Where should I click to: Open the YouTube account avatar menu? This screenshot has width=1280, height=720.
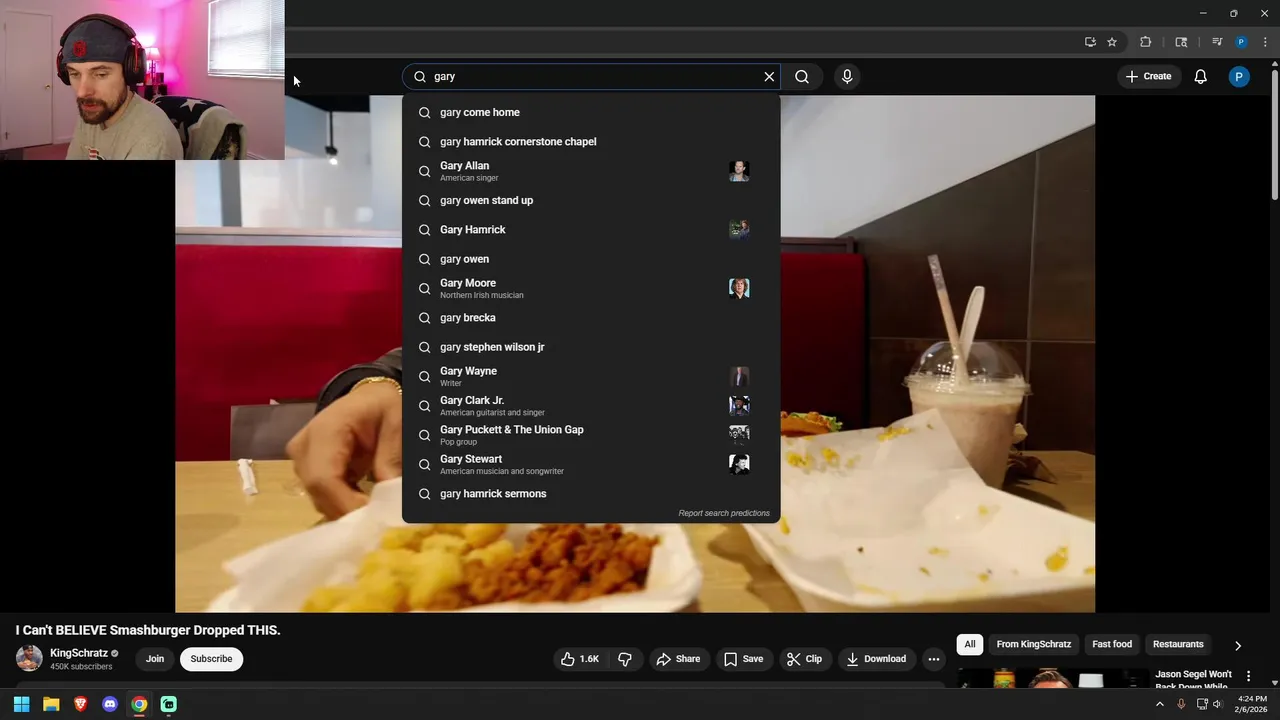tap(1239, 76)
